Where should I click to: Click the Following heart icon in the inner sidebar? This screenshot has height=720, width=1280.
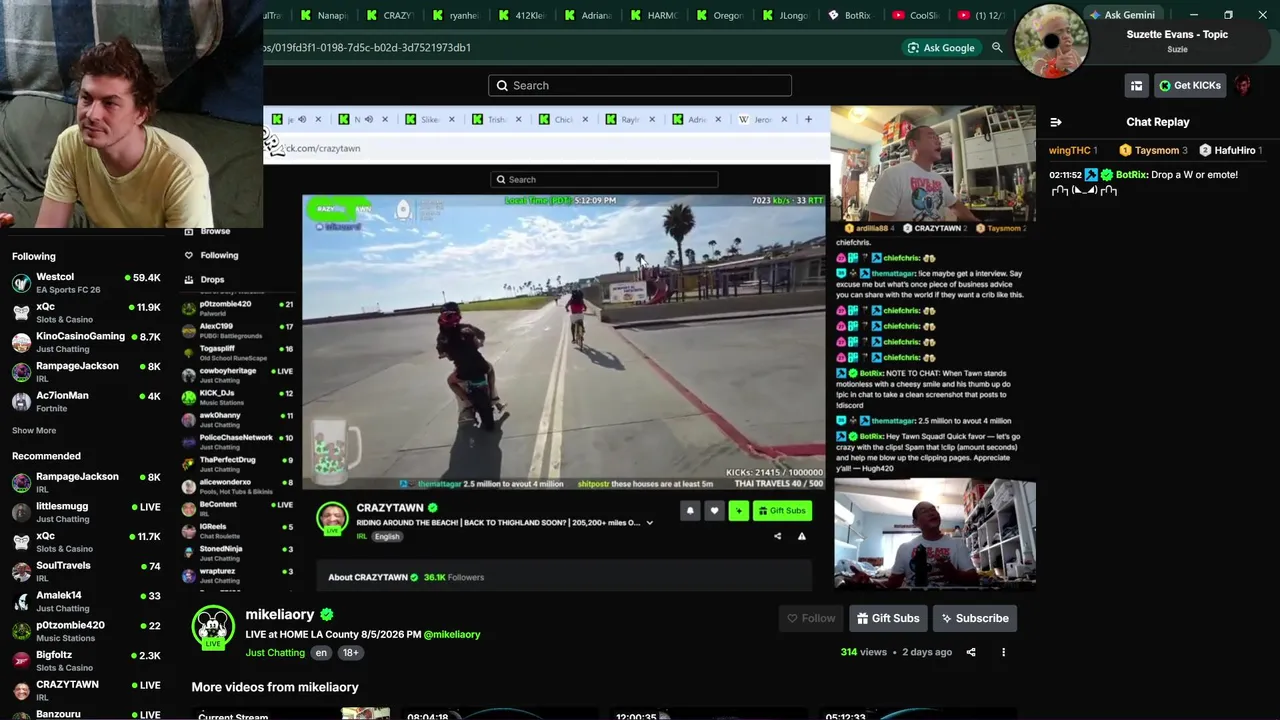[x=188, y=255]
